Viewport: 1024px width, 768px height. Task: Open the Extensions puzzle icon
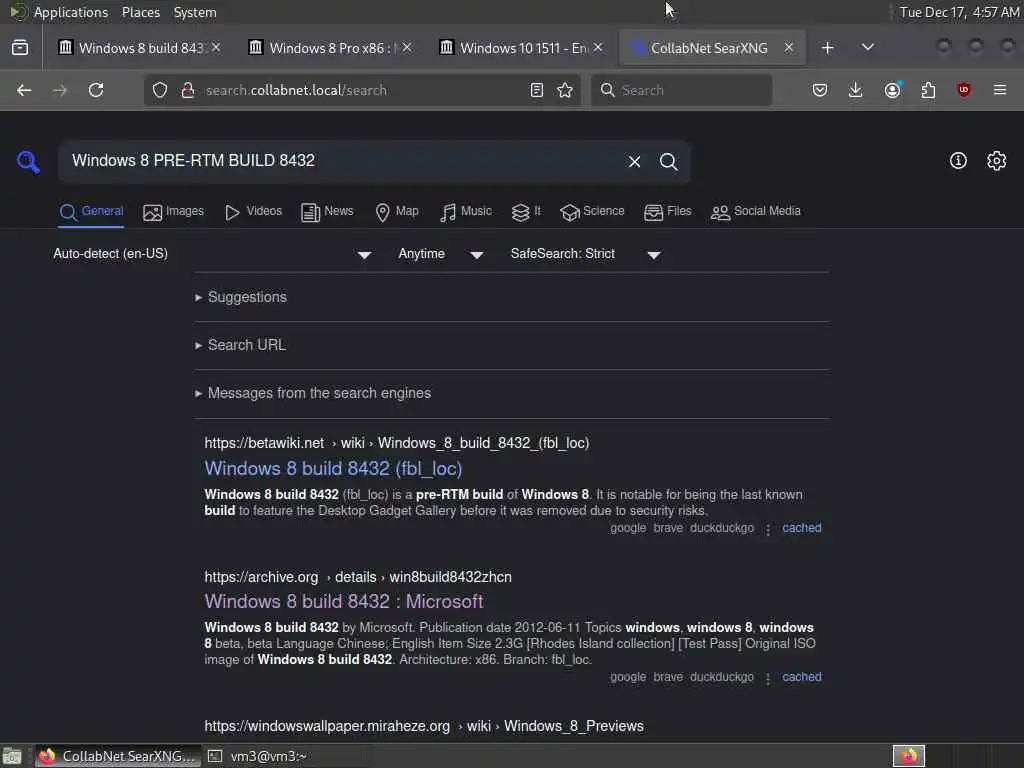point(928,90)
